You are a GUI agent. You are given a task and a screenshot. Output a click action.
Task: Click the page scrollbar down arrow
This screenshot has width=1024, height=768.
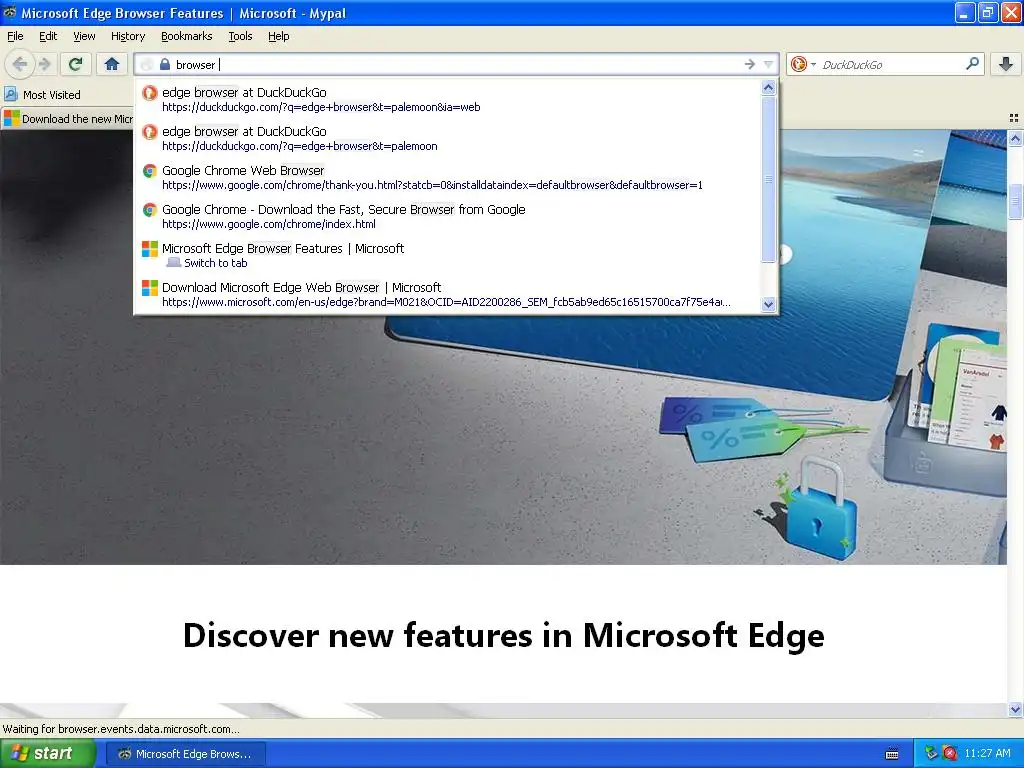1015,709
